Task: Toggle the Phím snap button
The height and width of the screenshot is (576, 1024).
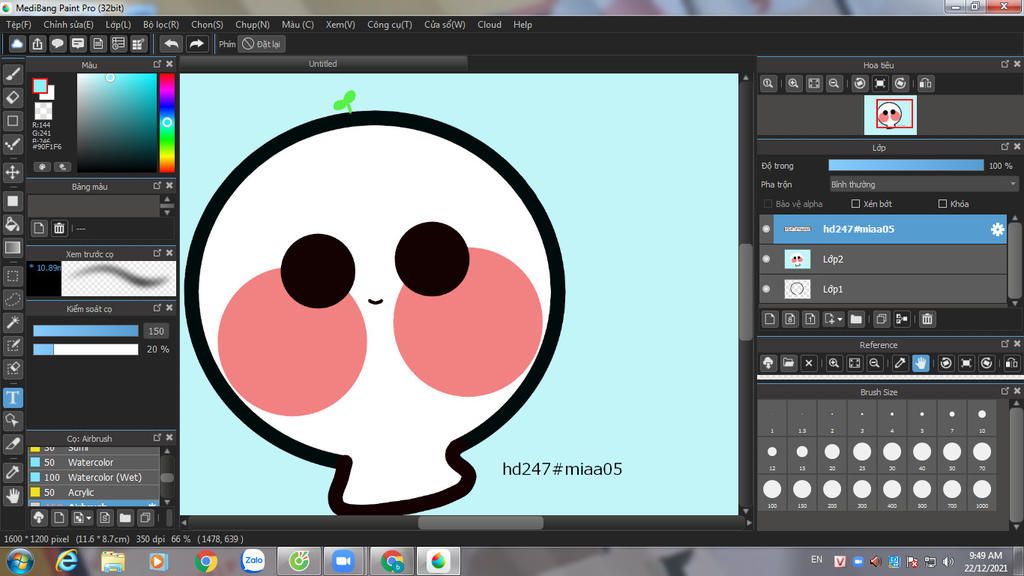Action: point(227,44)
